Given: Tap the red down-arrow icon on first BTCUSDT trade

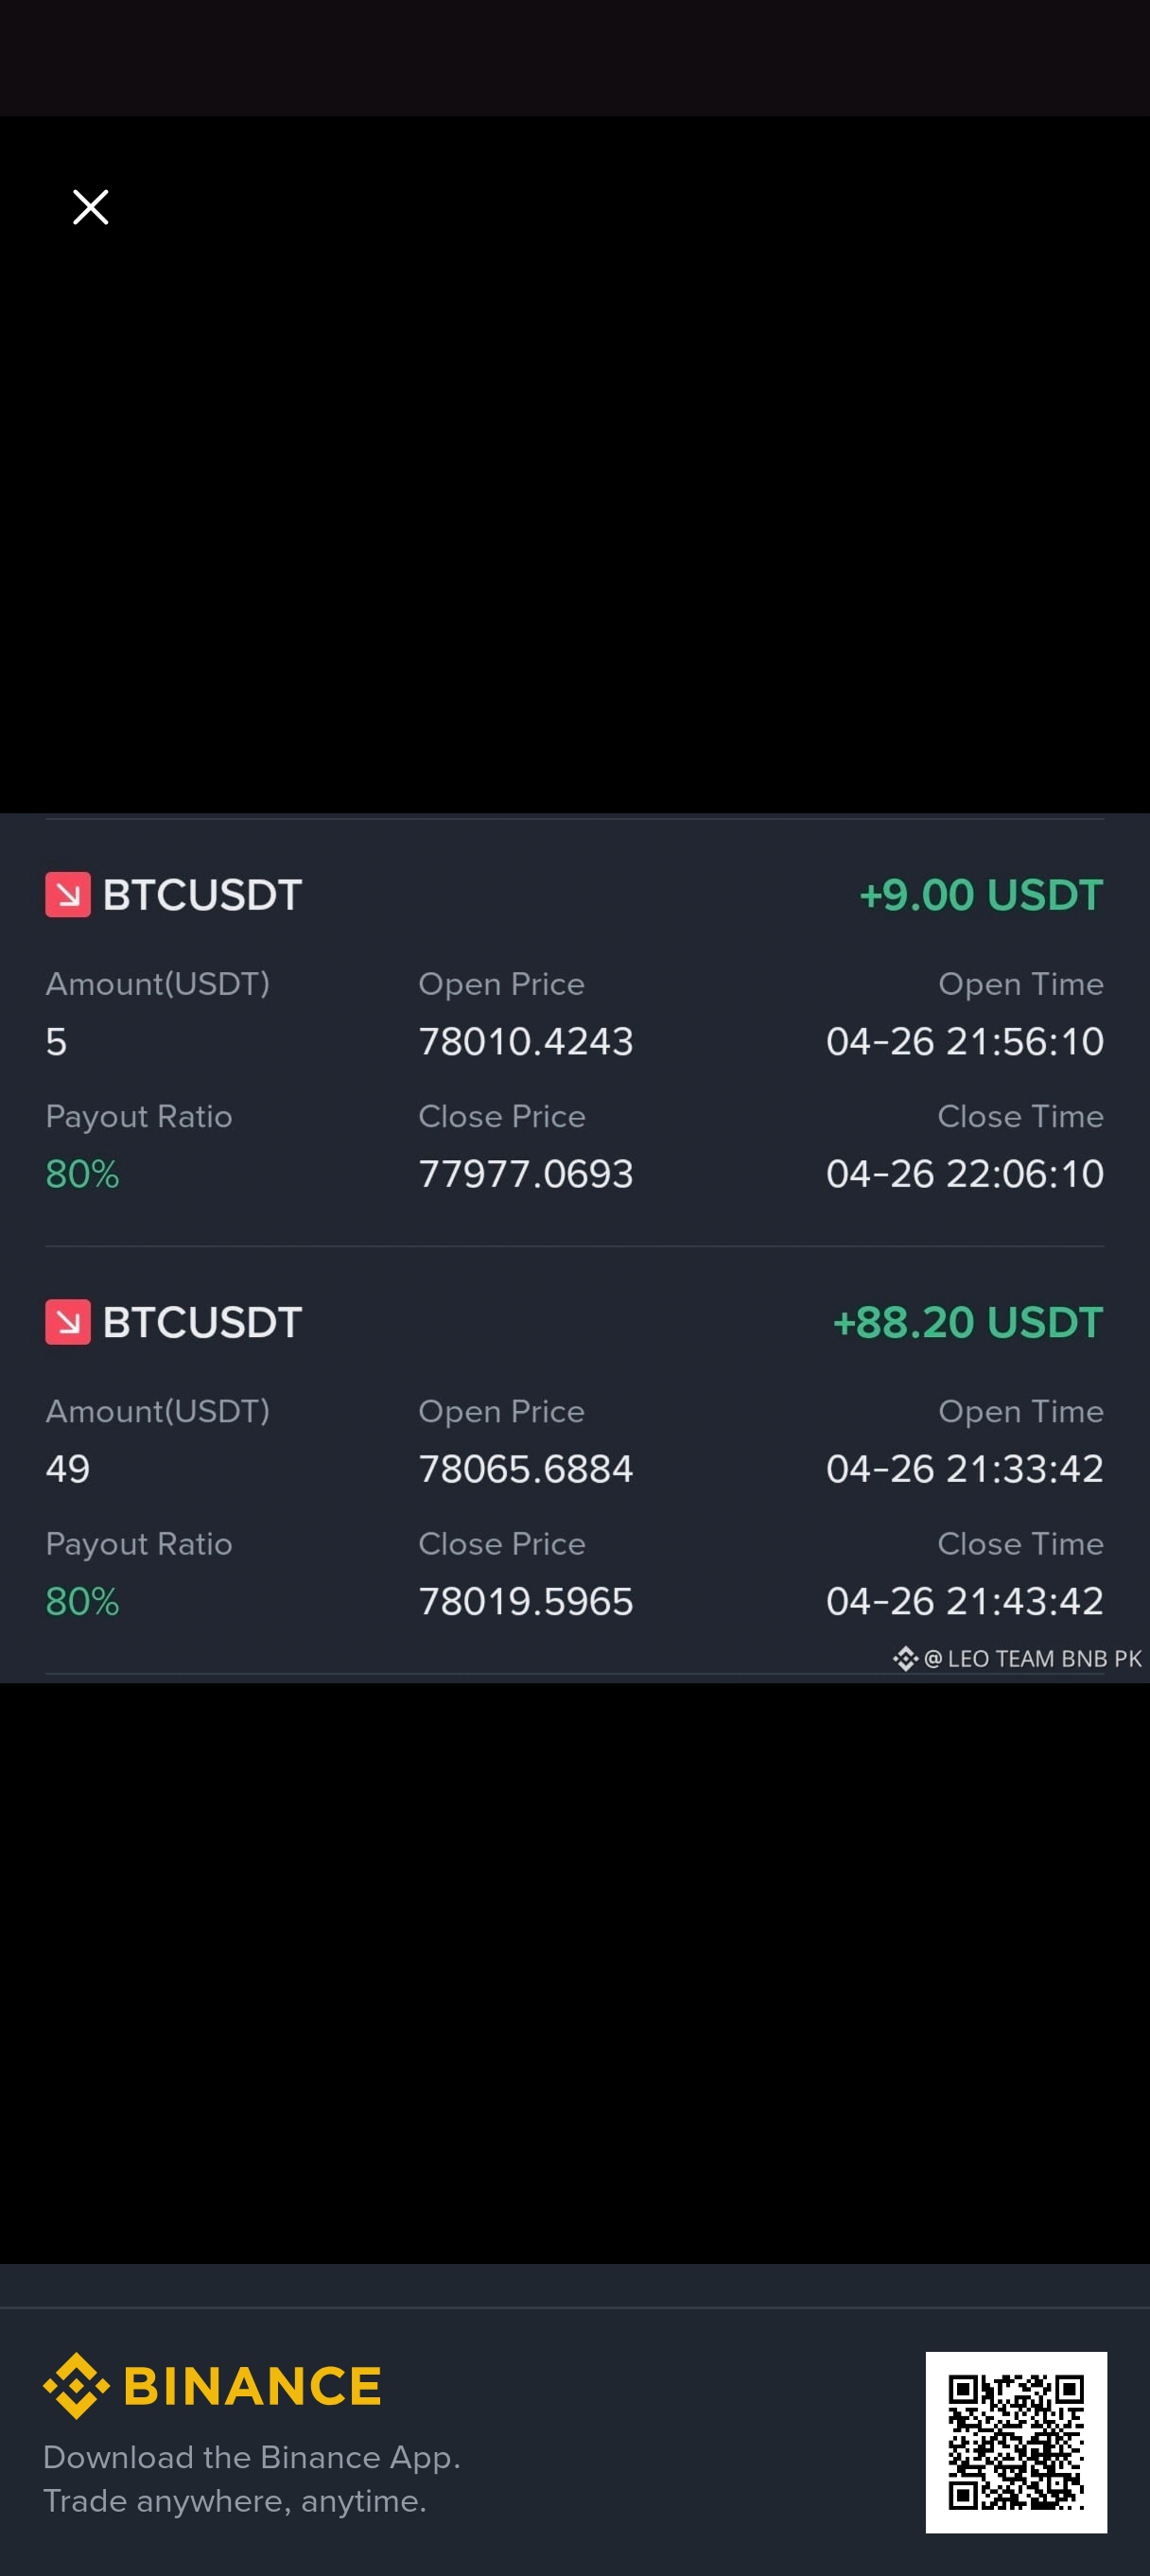Looking at the screenshot, I should pyautogui.click(x=68, y=894).
